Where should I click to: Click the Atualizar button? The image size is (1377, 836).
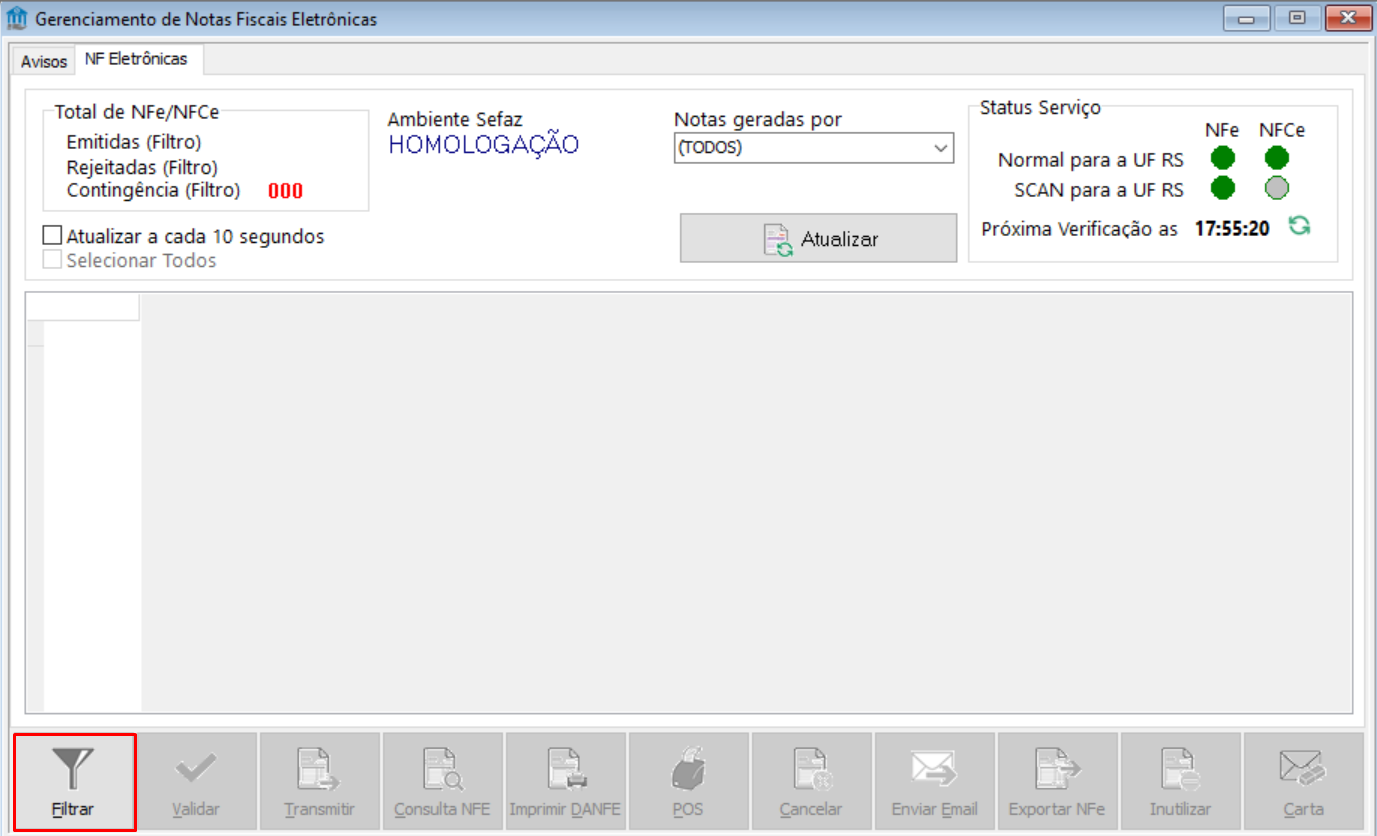click(818, 239)
